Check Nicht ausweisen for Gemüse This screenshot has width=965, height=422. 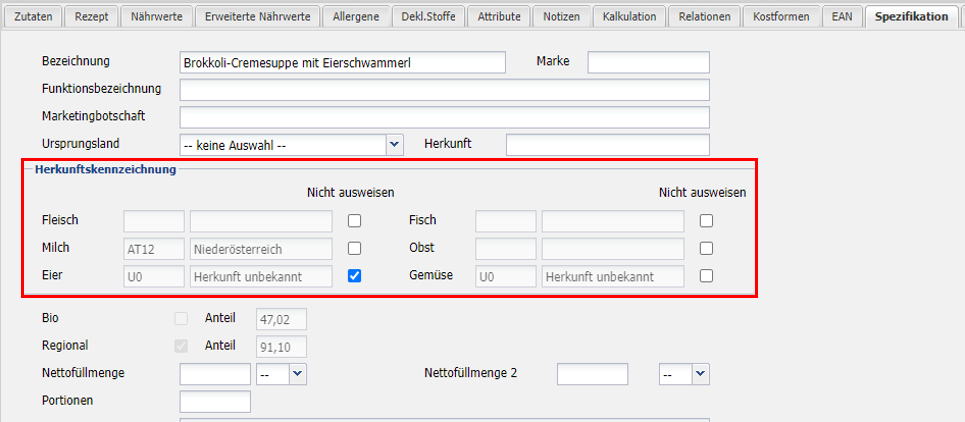coord(707,276)
